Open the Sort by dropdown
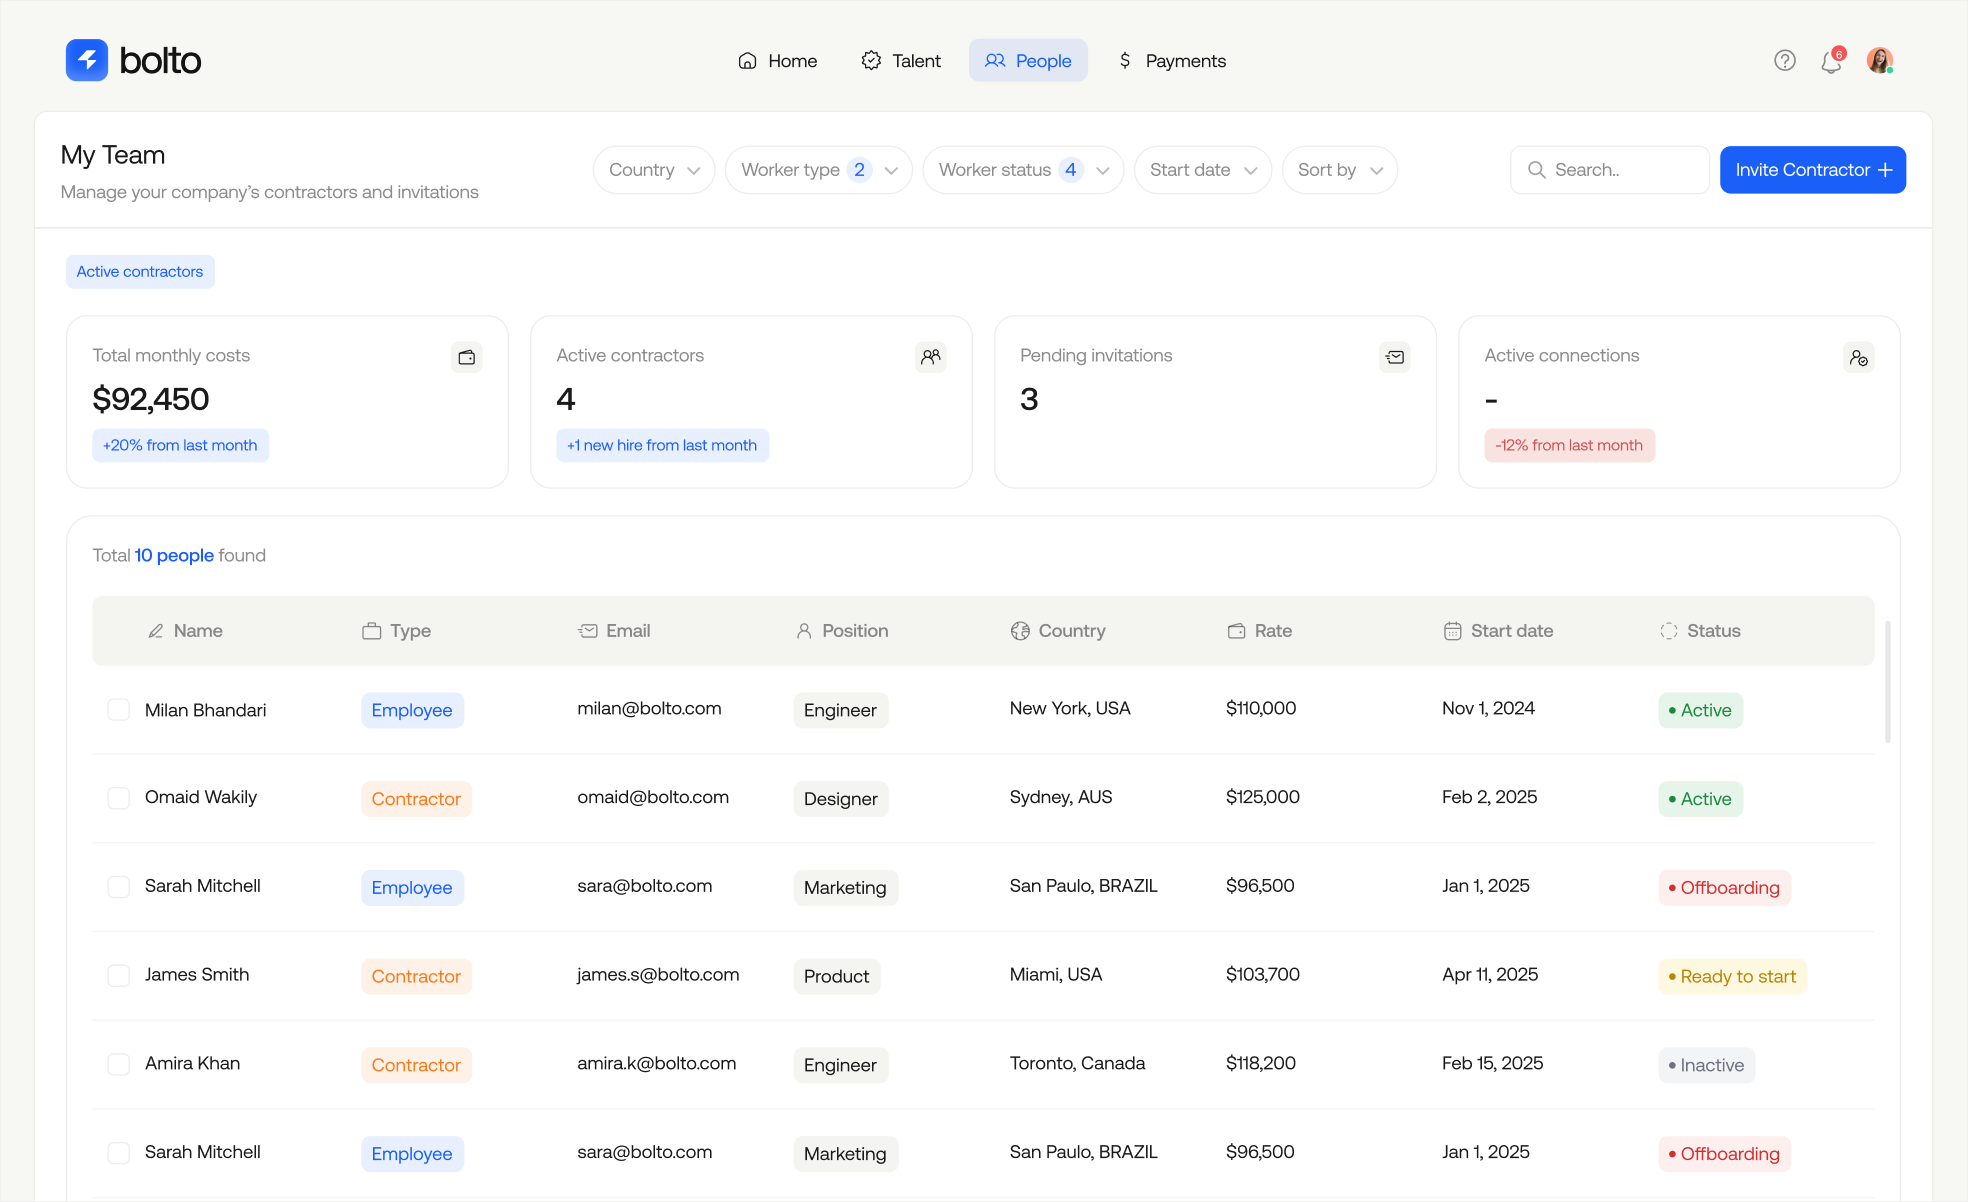The image size is (1968, 1202). click(x=1339, y=170)
